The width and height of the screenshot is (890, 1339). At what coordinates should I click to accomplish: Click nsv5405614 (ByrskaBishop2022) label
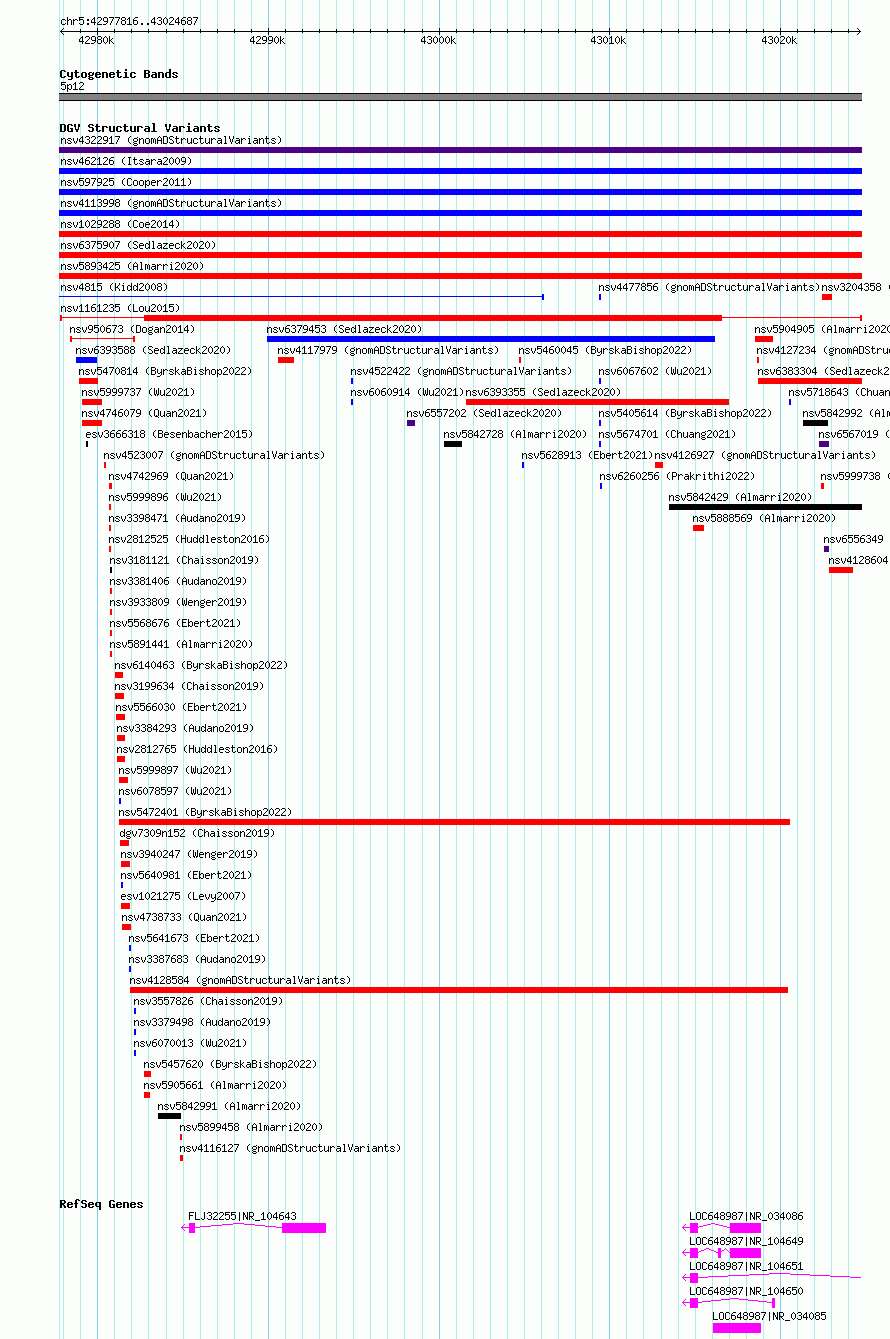pyautogui.click(x=685, y=413)
